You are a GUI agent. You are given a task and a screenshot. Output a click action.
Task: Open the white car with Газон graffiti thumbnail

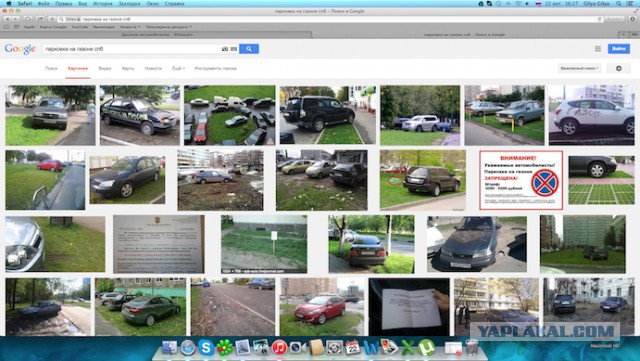pos(591,115)
